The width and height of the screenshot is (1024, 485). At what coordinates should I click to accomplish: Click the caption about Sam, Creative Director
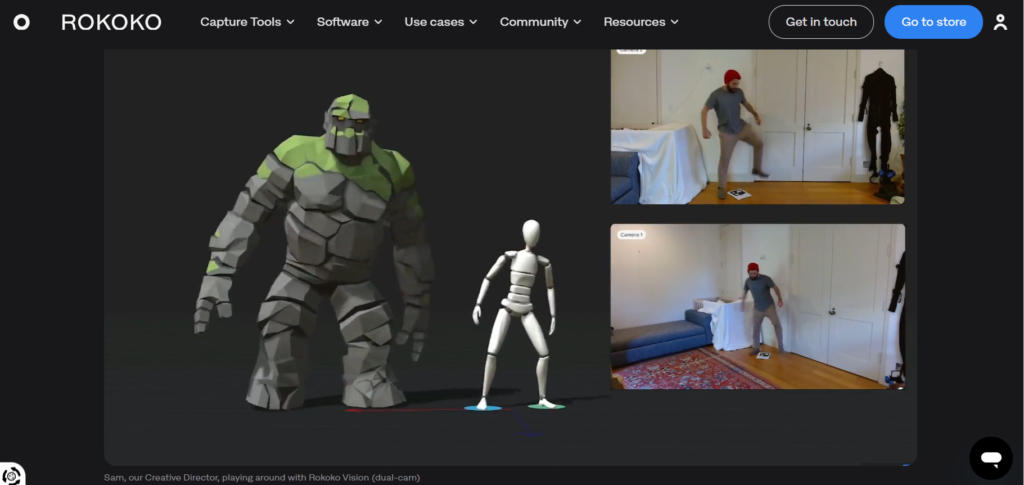[x=262, y=477]
